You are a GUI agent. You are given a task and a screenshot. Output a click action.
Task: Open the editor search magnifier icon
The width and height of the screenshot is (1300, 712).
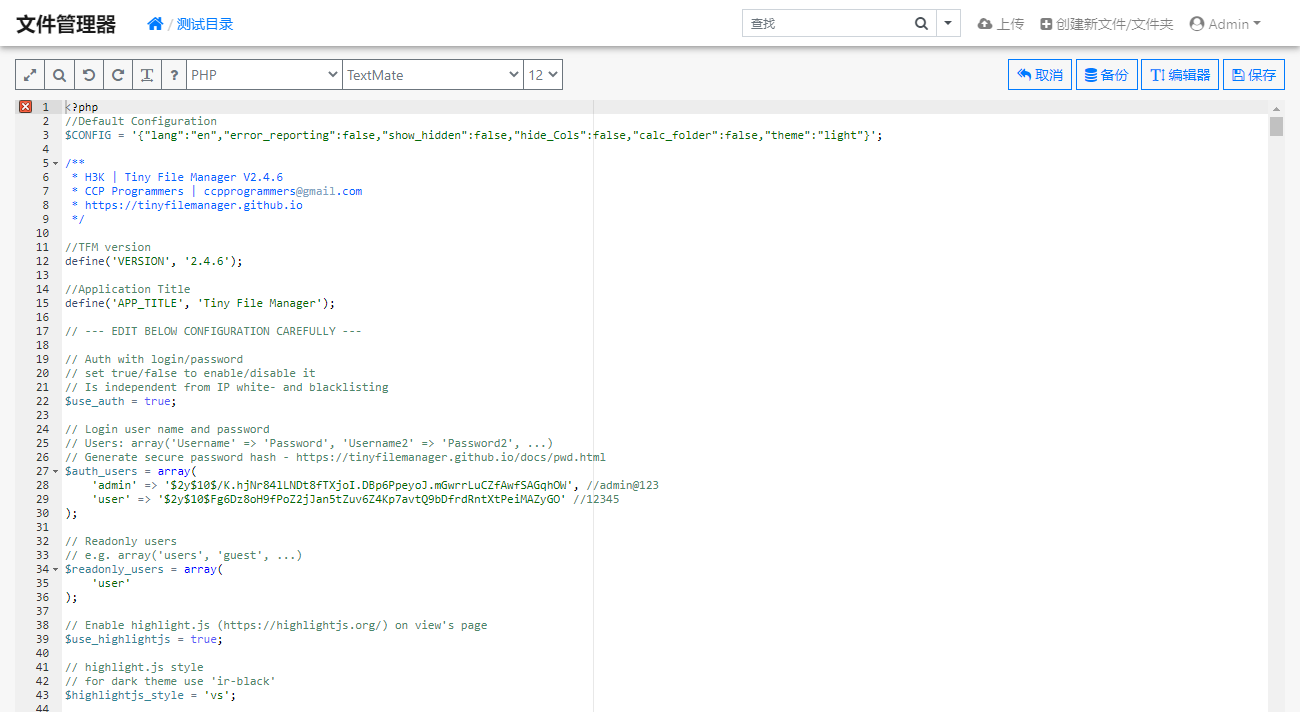(58, 74)
